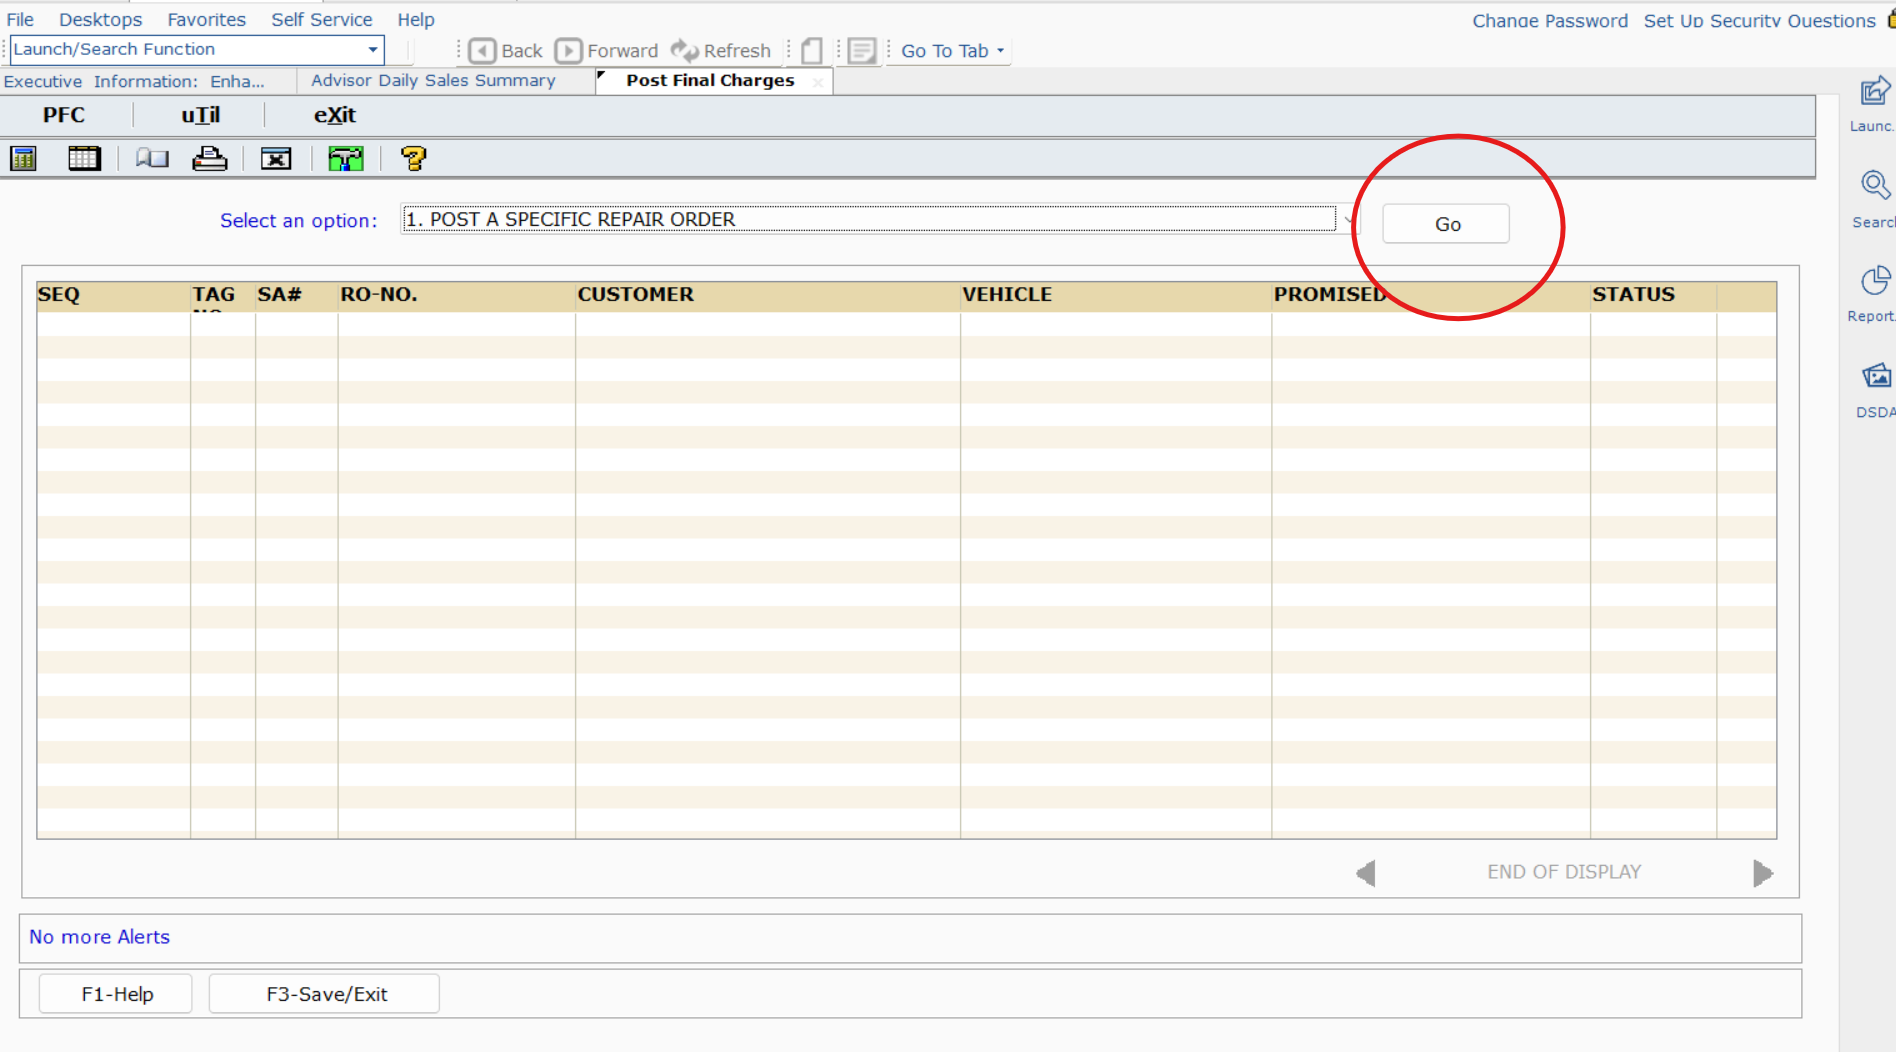Viewport: 1896px width, 1052px height.
Task: Open the Go To Tab dropdown
Action: coord(953,50)
